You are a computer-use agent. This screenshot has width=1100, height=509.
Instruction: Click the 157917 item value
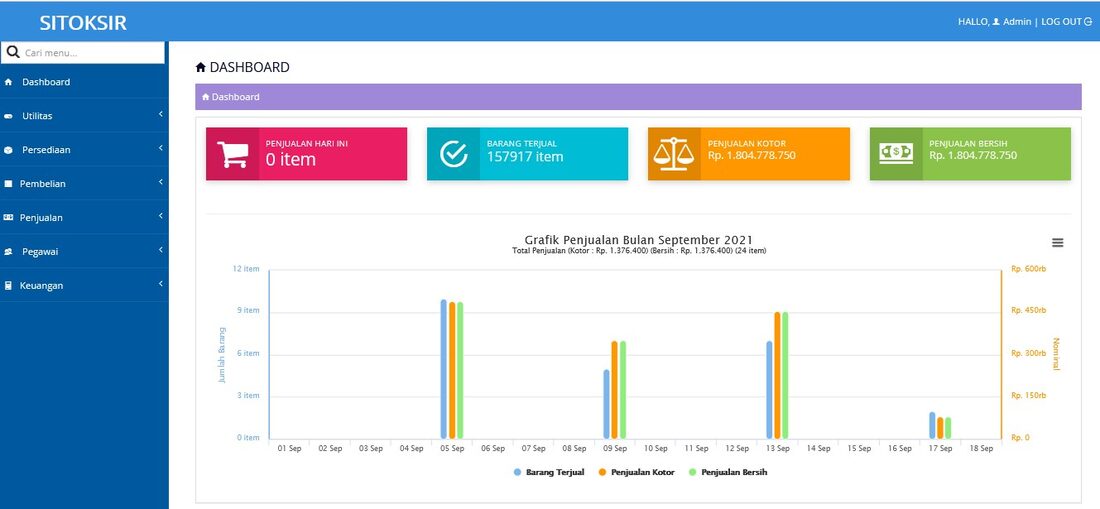coord(525,156)
